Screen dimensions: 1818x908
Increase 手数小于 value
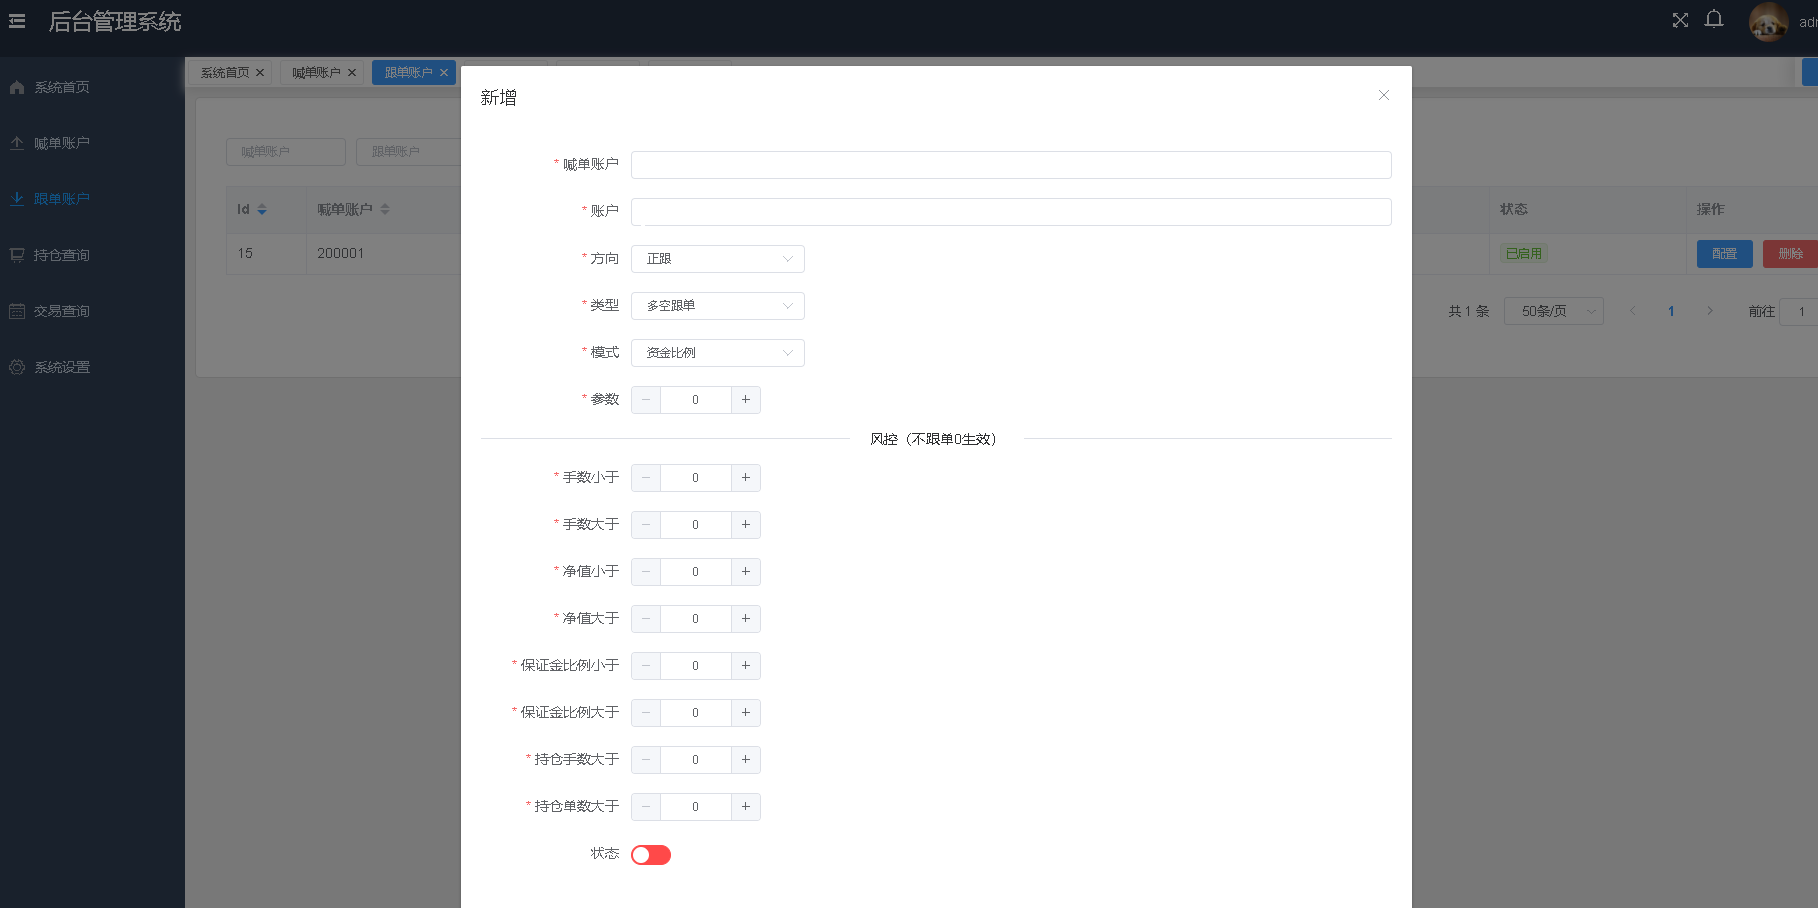[x=746, y=478]
